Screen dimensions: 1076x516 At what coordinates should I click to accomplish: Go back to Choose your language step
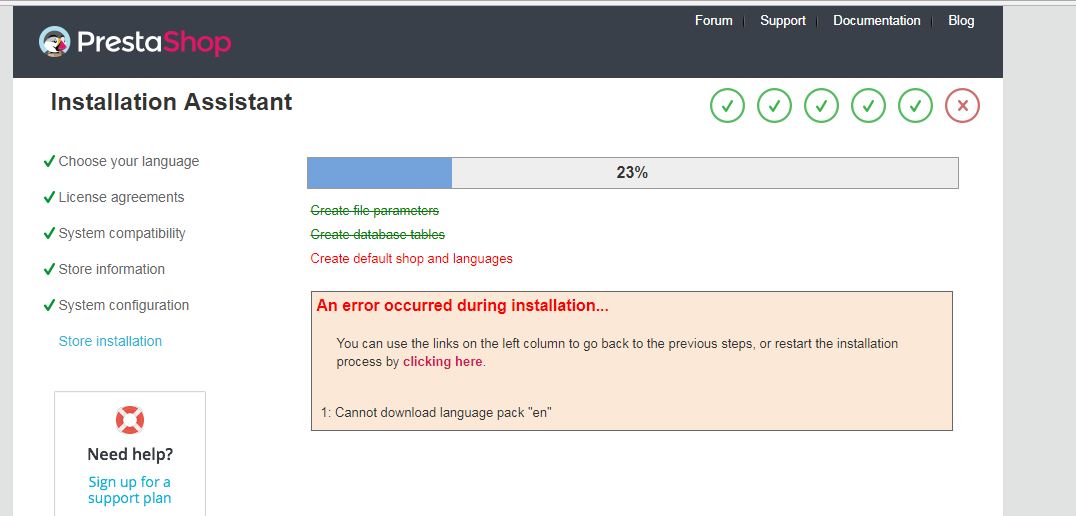[129, 161]
